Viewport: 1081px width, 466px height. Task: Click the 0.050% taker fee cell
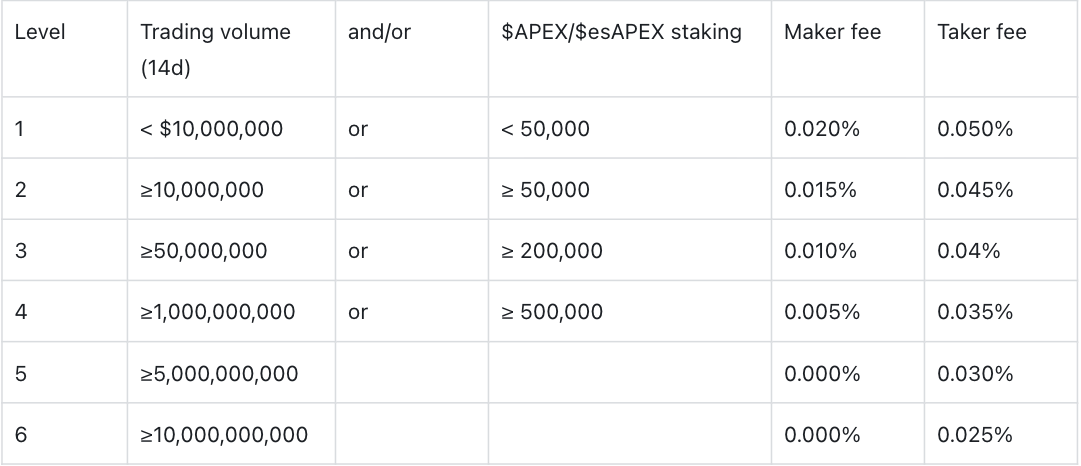(975, 129)
